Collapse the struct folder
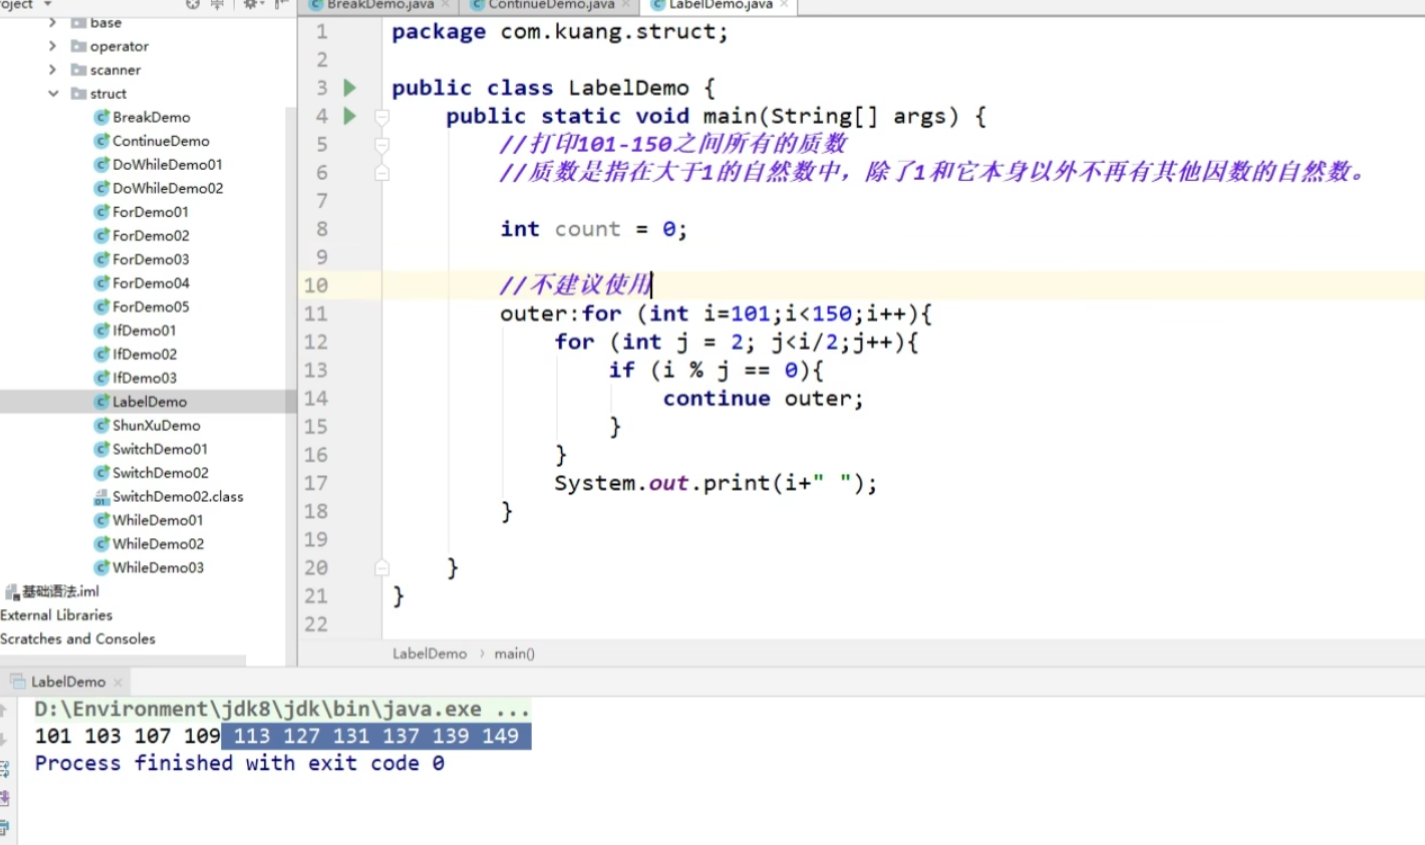 [52, 94]
